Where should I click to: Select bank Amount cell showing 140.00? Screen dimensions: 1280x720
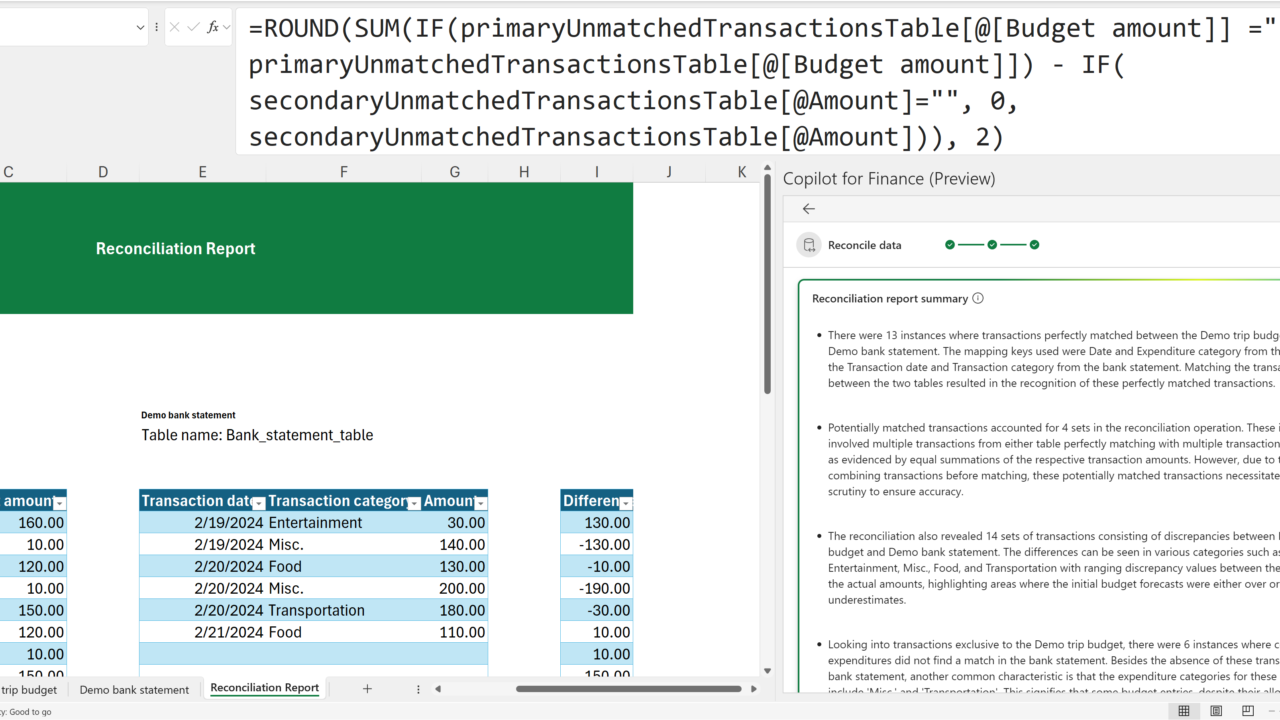[x=455, y=545]
